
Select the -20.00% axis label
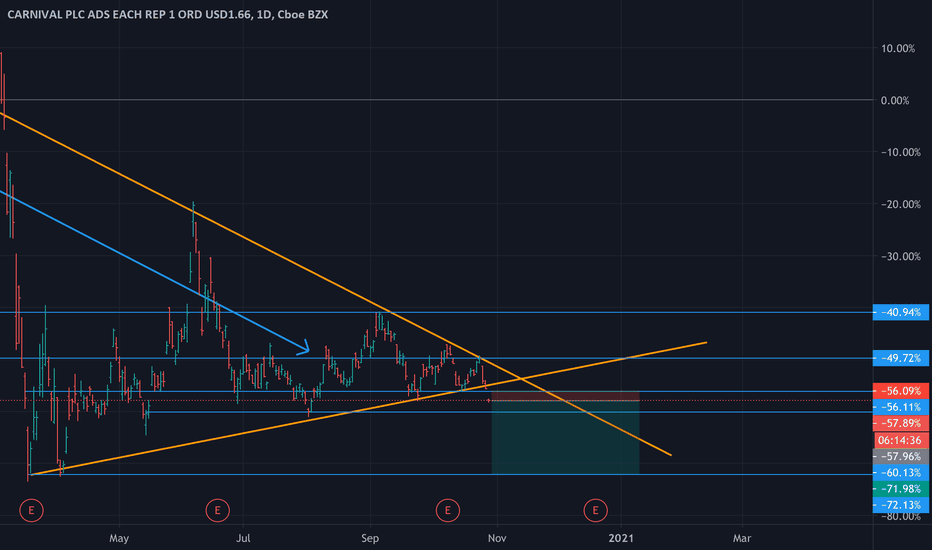point(900,204)
